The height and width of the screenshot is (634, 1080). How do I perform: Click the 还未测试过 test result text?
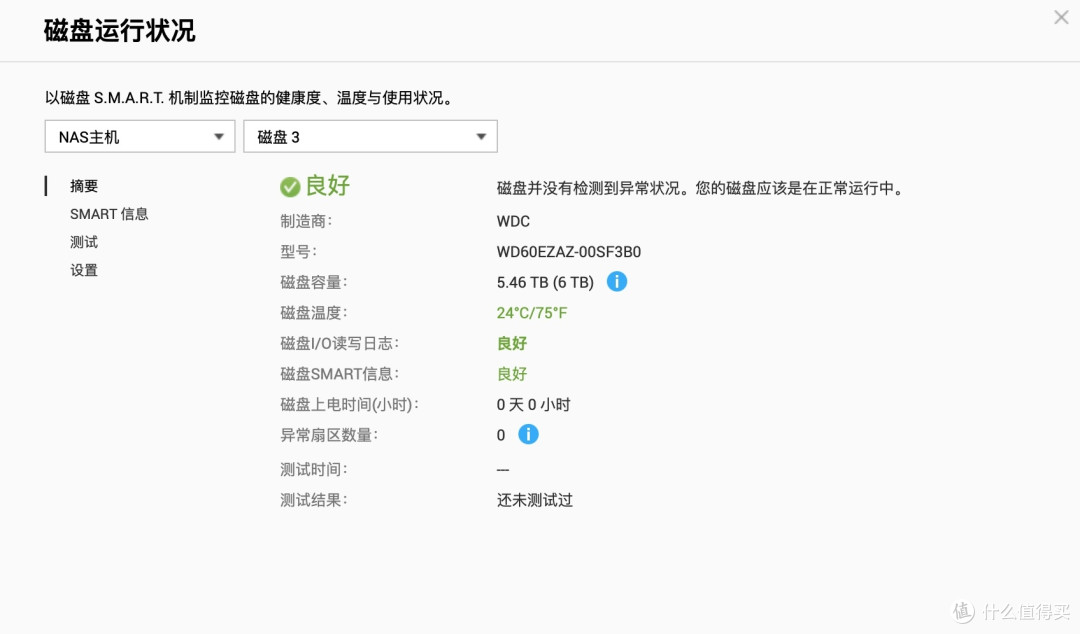[535, 499]
